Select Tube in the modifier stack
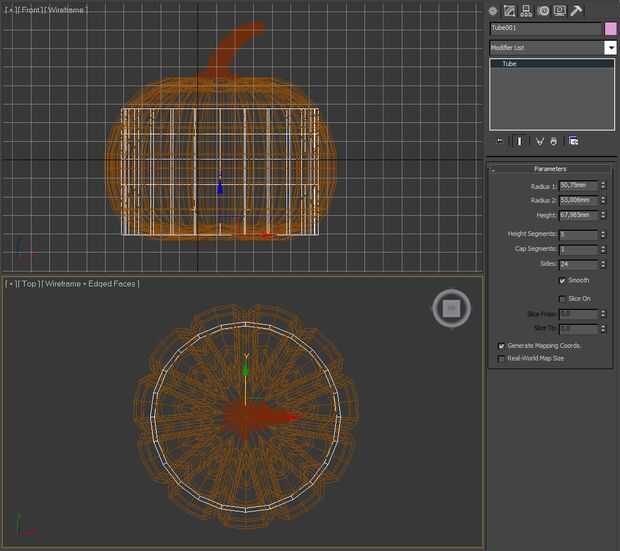The height and width of the screenshot is (551, 620). (x=509, y=64)
